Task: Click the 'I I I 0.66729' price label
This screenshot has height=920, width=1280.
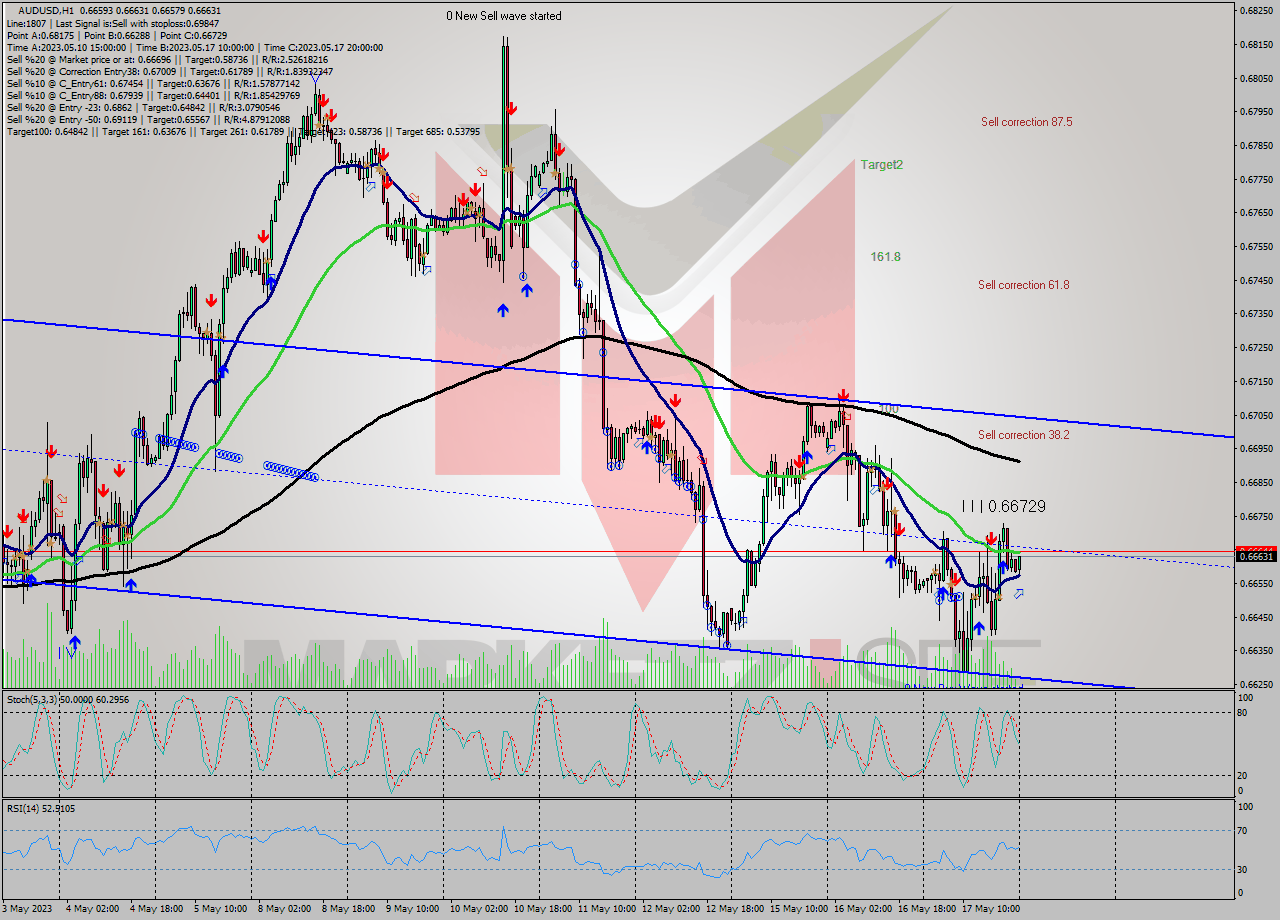Action: point(1003,507)
